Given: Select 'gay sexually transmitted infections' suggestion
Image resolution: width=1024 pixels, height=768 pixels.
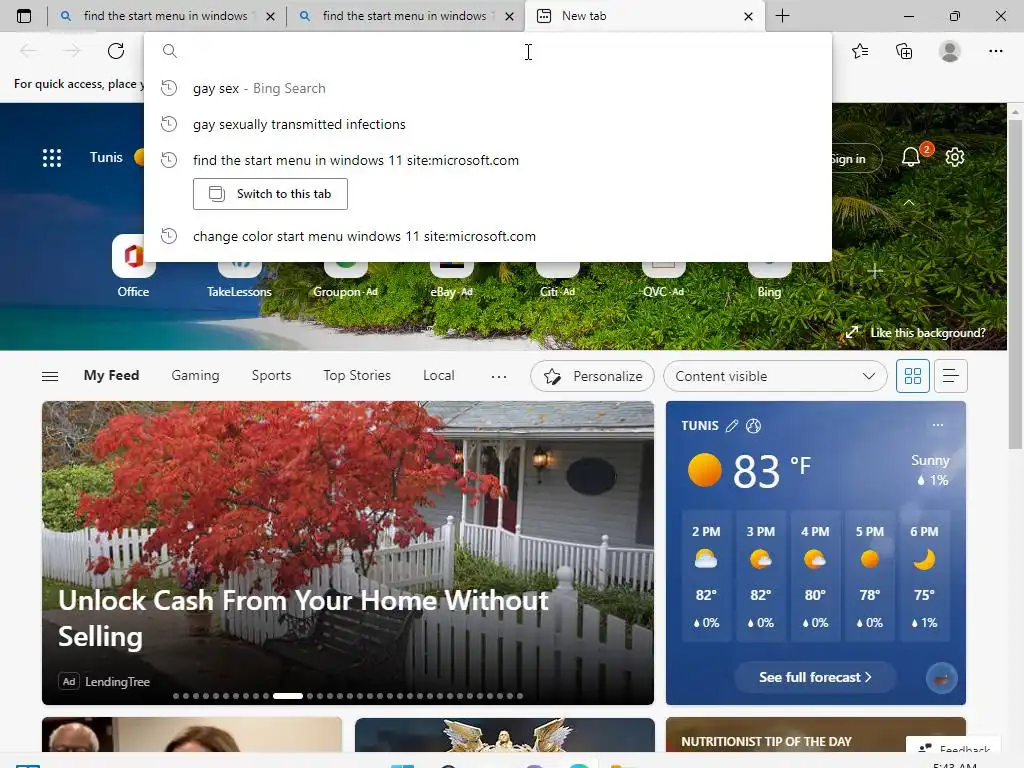Looking at the screenshot, I should [488, 124].
